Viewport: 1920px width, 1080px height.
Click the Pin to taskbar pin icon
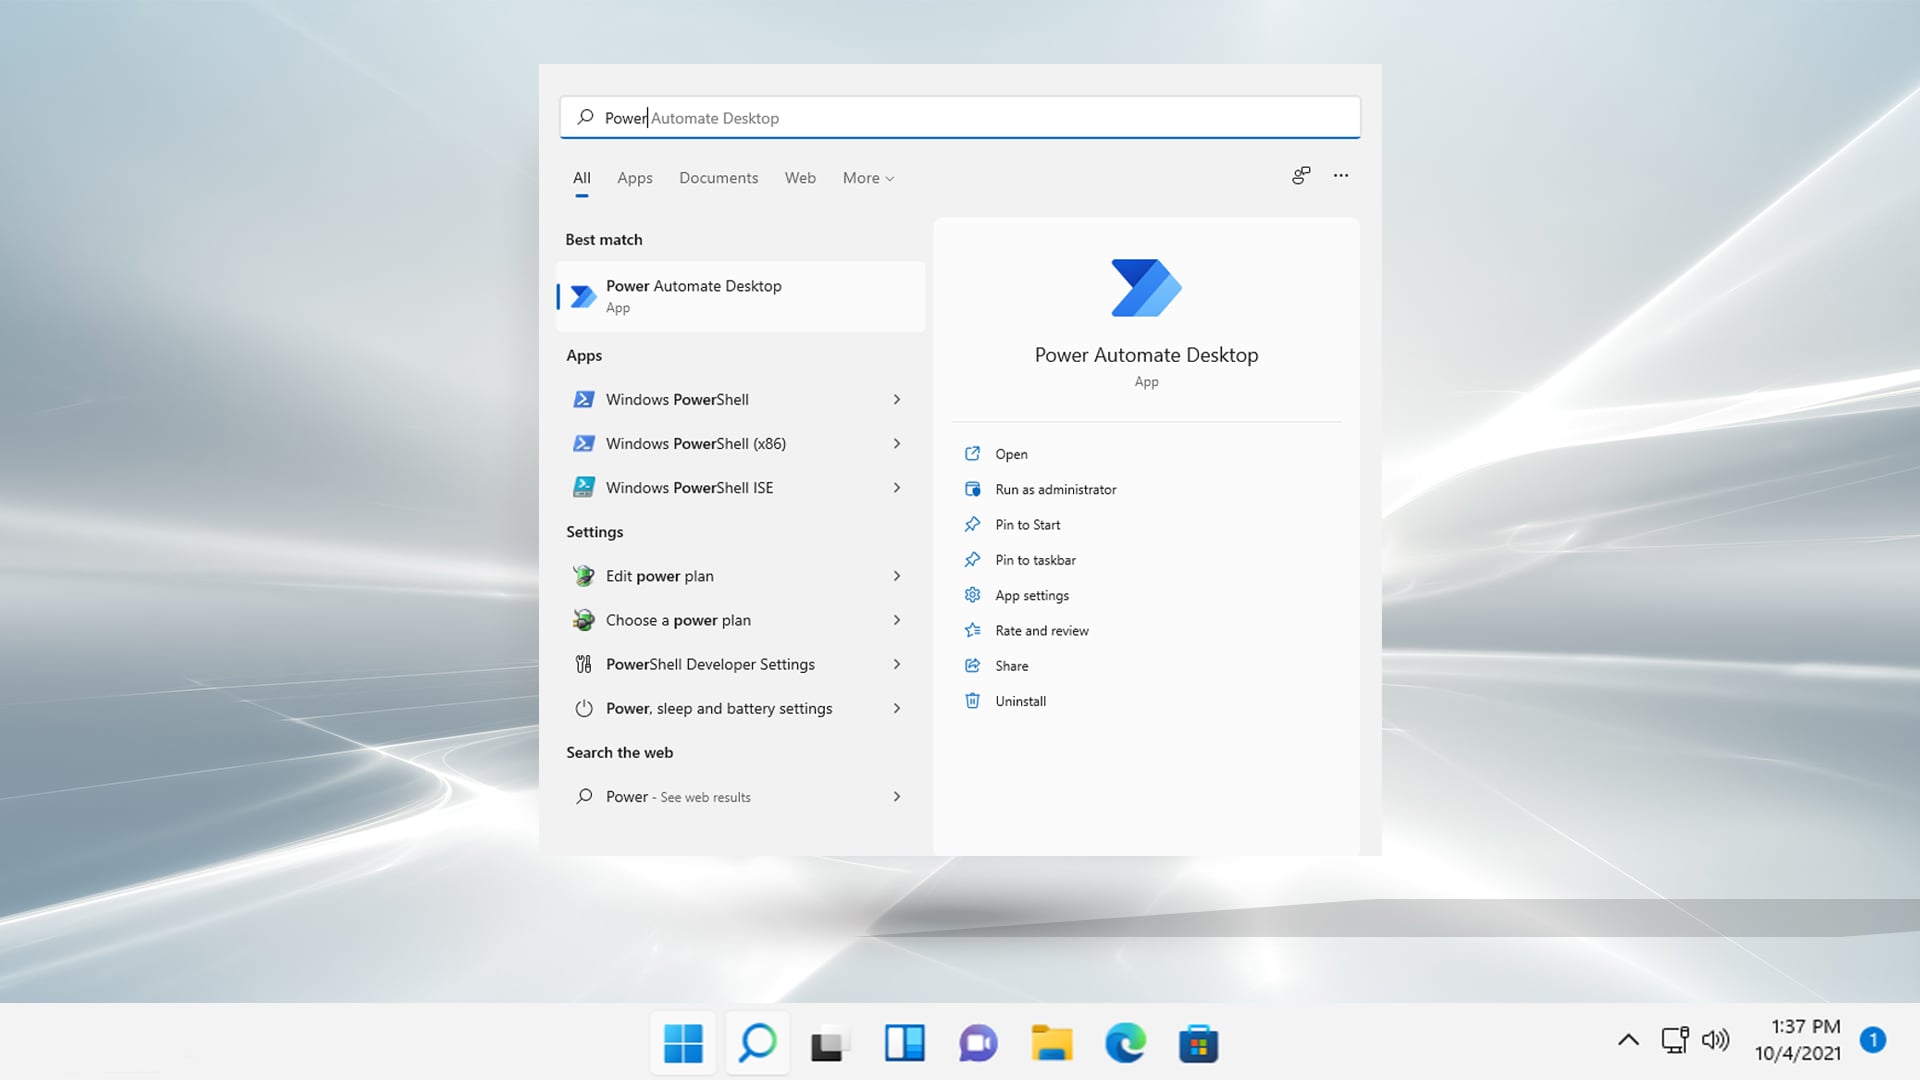972,559
